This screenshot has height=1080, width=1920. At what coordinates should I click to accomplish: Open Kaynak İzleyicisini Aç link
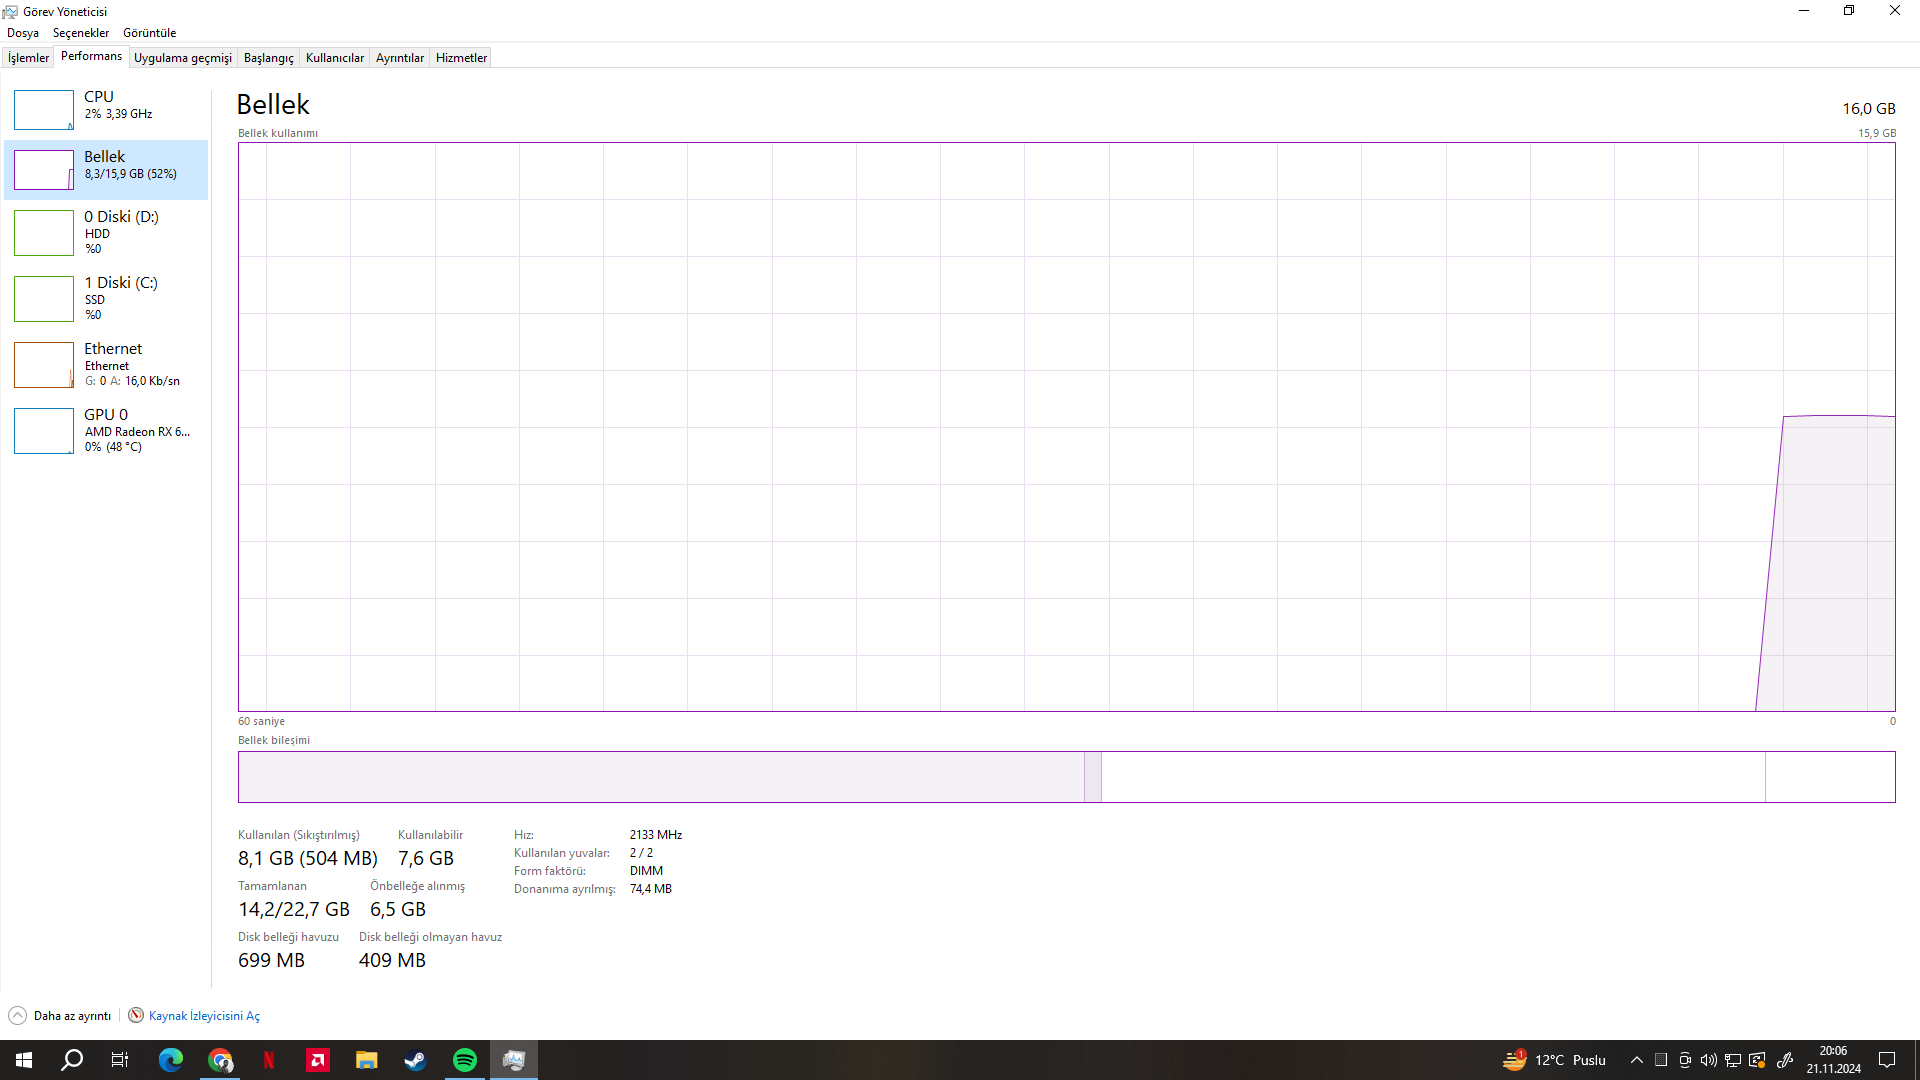(x=203, y=1016)
